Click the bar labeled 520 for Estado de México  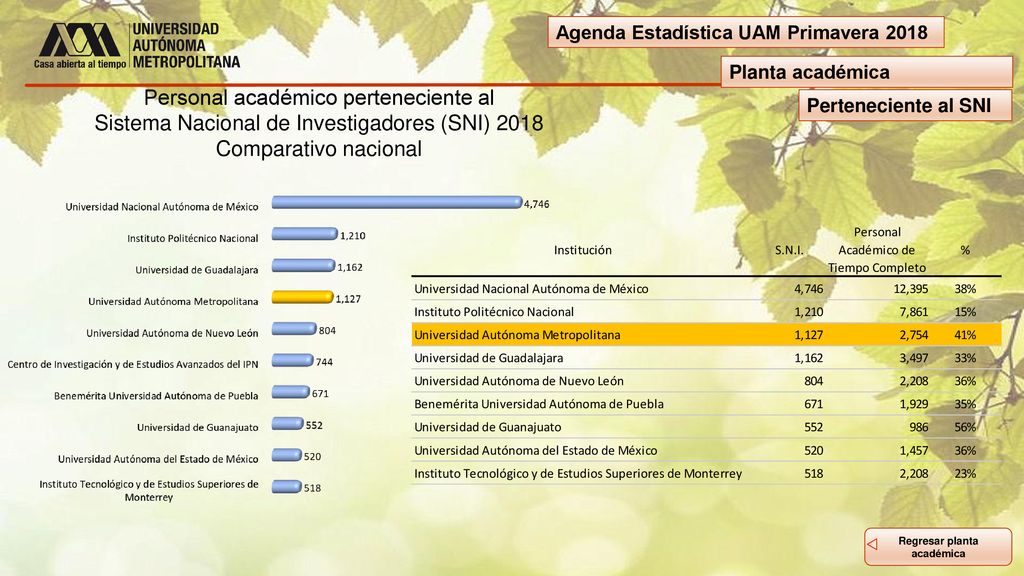click(x=287, y=455)
